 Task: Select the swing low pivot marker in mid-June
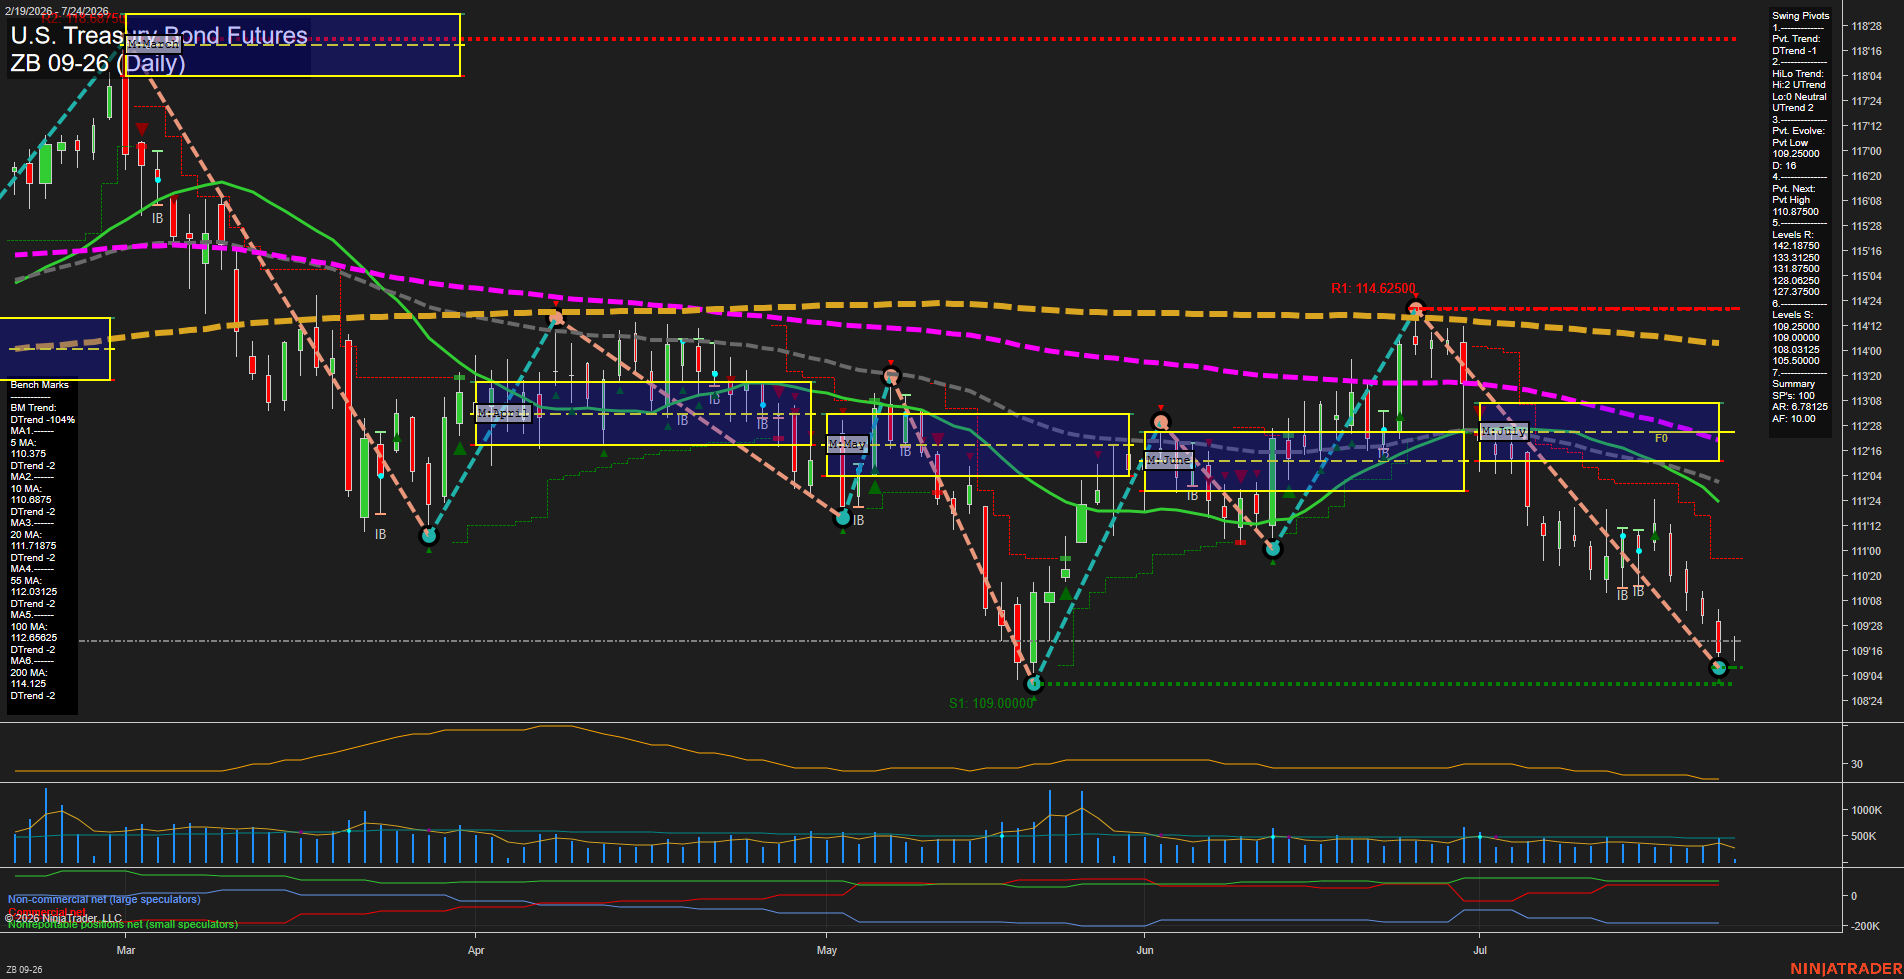(1273, 549)
